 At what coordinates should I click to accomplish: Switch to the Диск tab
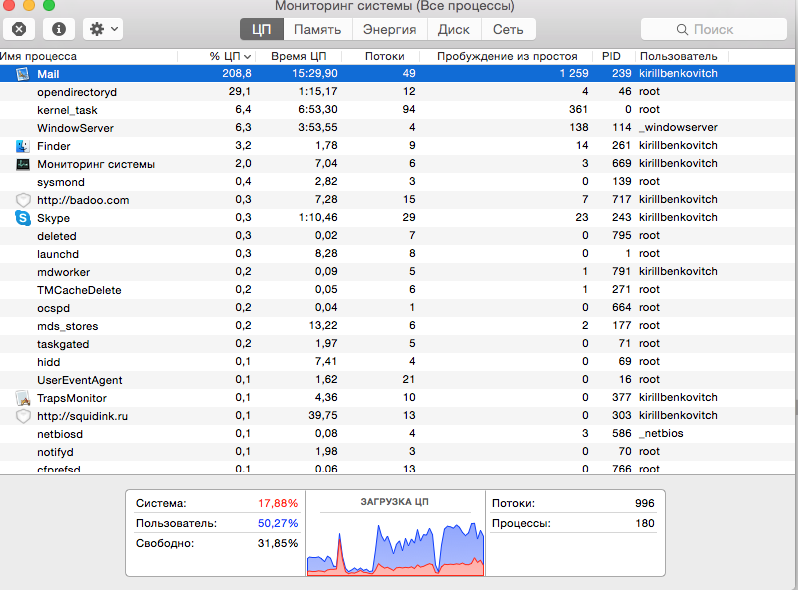click(453, 30)
